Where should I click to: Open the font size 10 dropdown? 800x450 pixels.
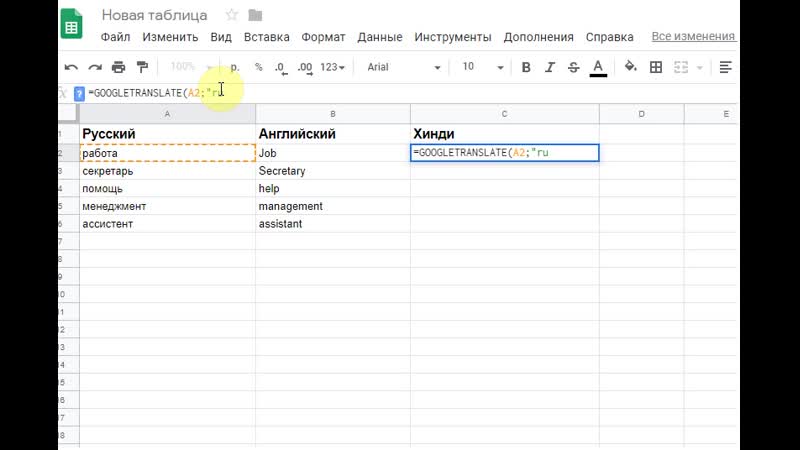(482, 67)
